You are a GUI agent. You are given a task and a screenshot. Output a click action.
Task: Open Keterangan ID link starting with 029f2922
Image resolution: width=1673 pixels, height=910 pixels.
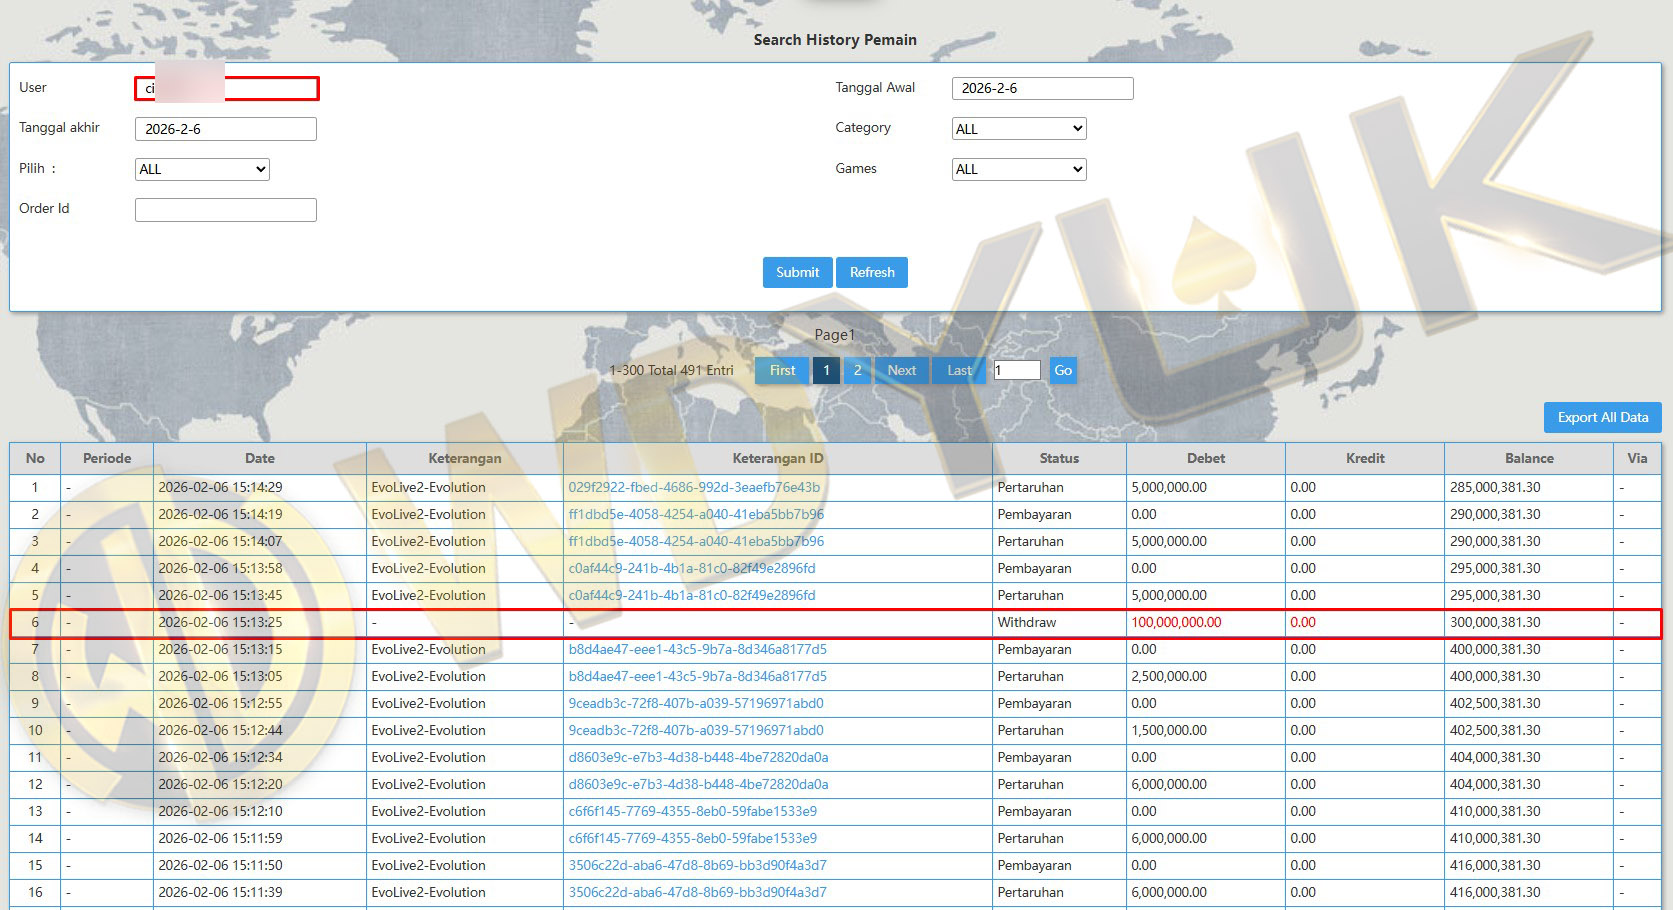(694, 487)
